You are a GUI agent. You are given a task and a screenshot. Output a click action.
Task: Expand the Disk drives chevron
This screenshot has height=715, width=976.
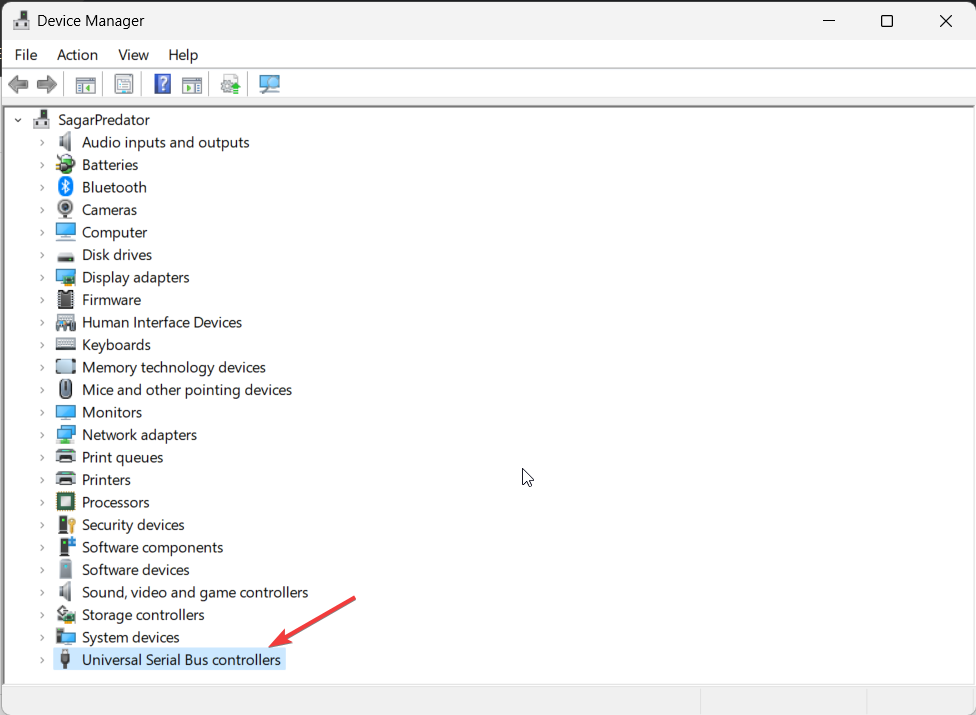click(x=42, y=255)
